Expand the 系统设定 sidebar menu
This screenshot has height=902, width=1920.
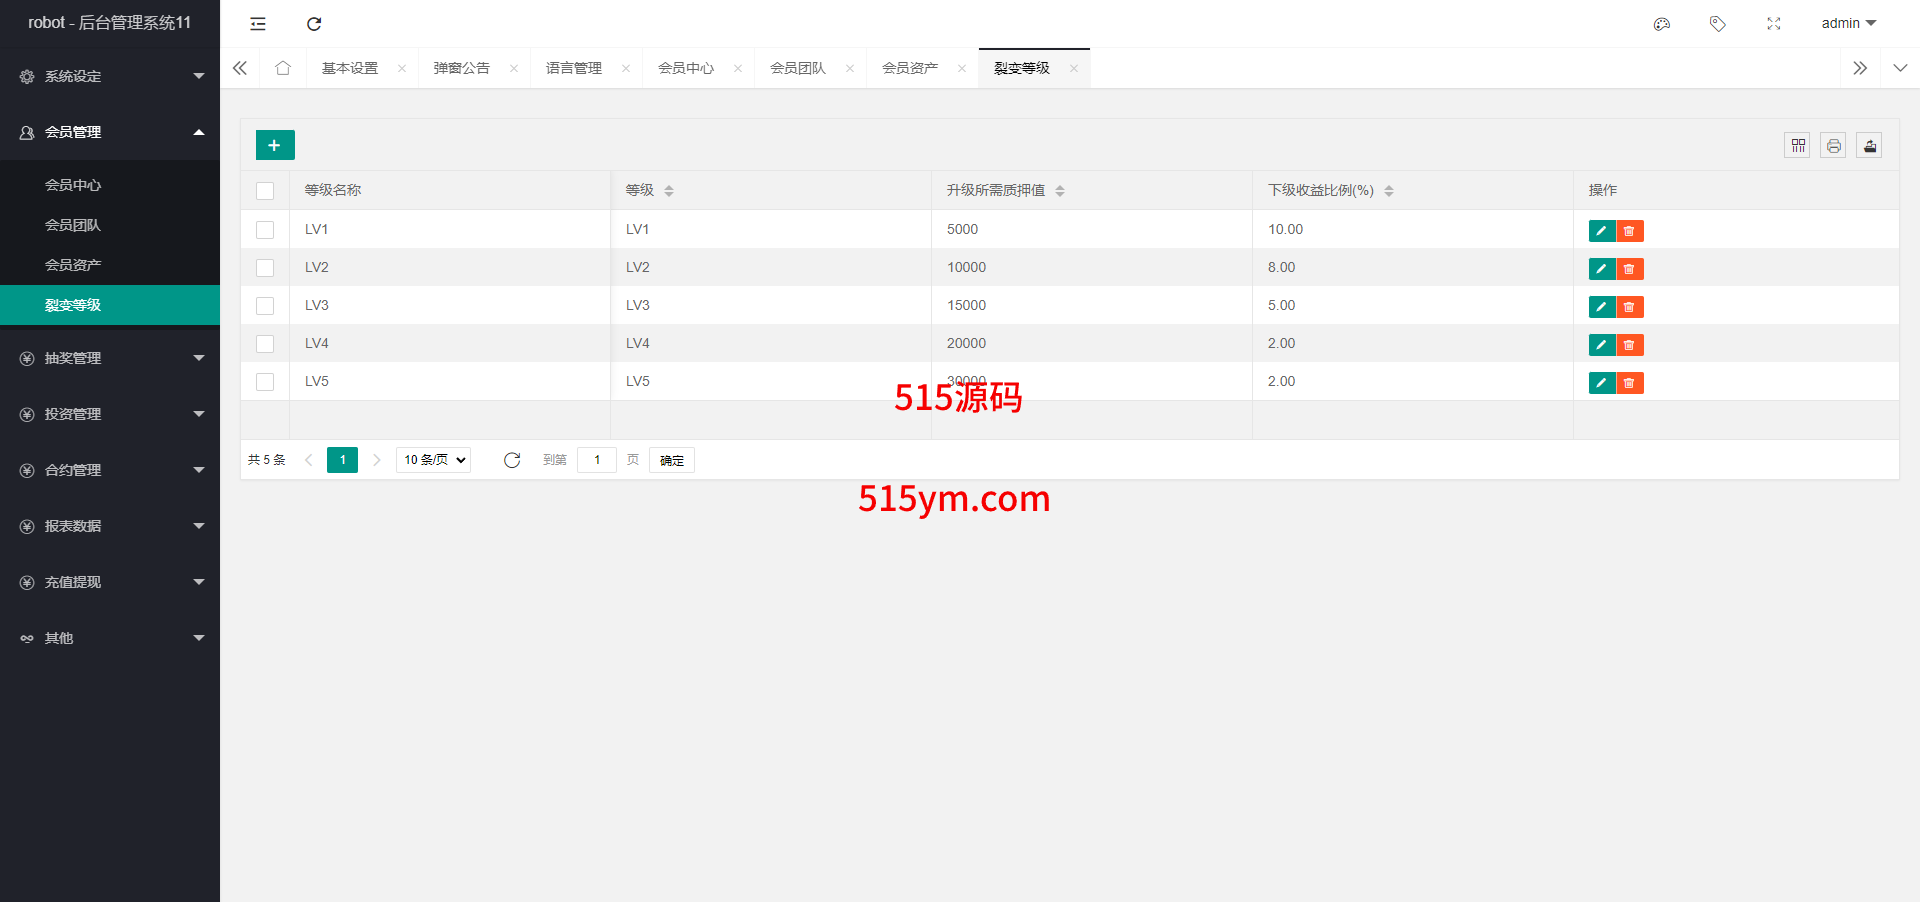(110, 76)
